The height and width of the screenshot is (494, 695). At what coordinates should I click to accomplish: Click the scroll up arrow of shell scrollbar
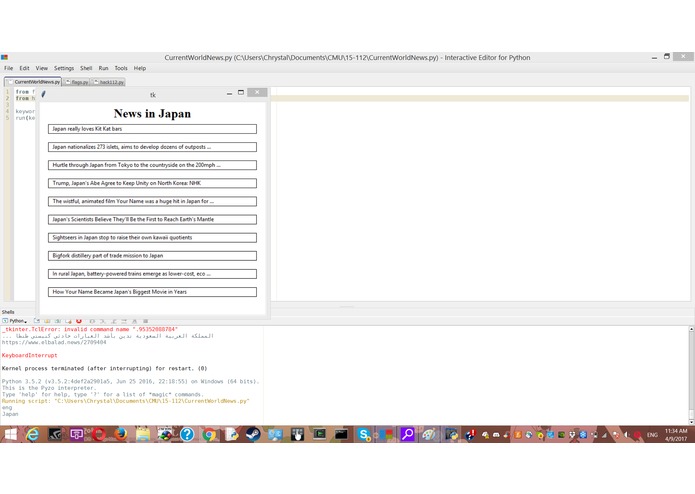[x=691, y=329]
